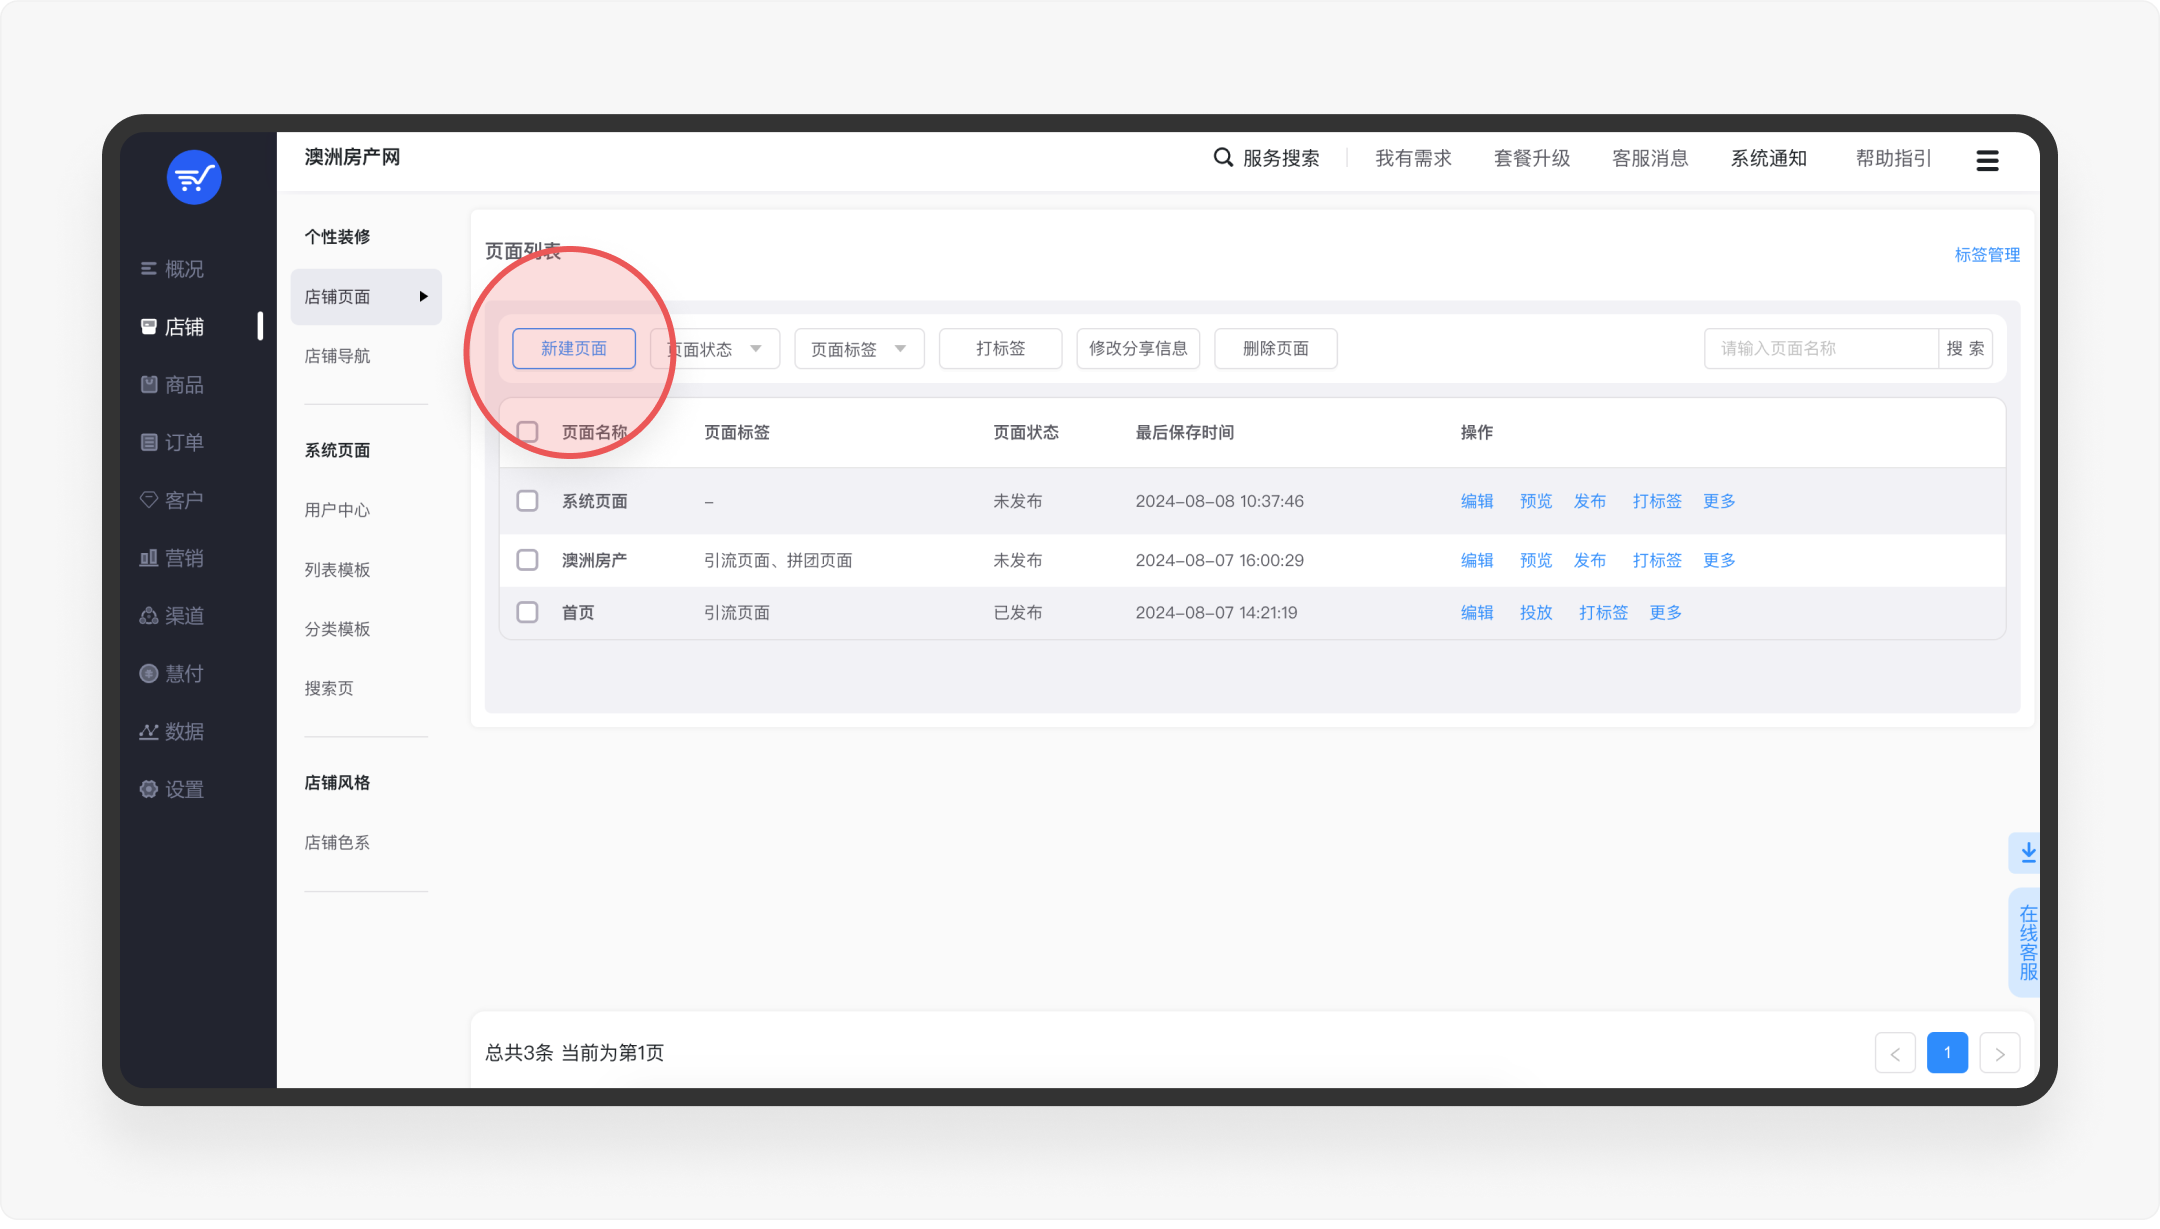Open the 客户 customers section
The width and height of the screenshot is (2160, 1229).
tap(172, 500)
